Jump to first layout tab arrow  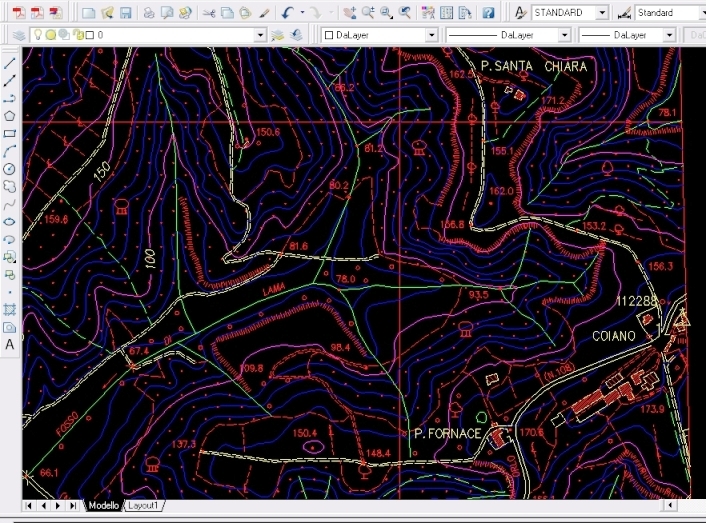(x=29, y=505)
